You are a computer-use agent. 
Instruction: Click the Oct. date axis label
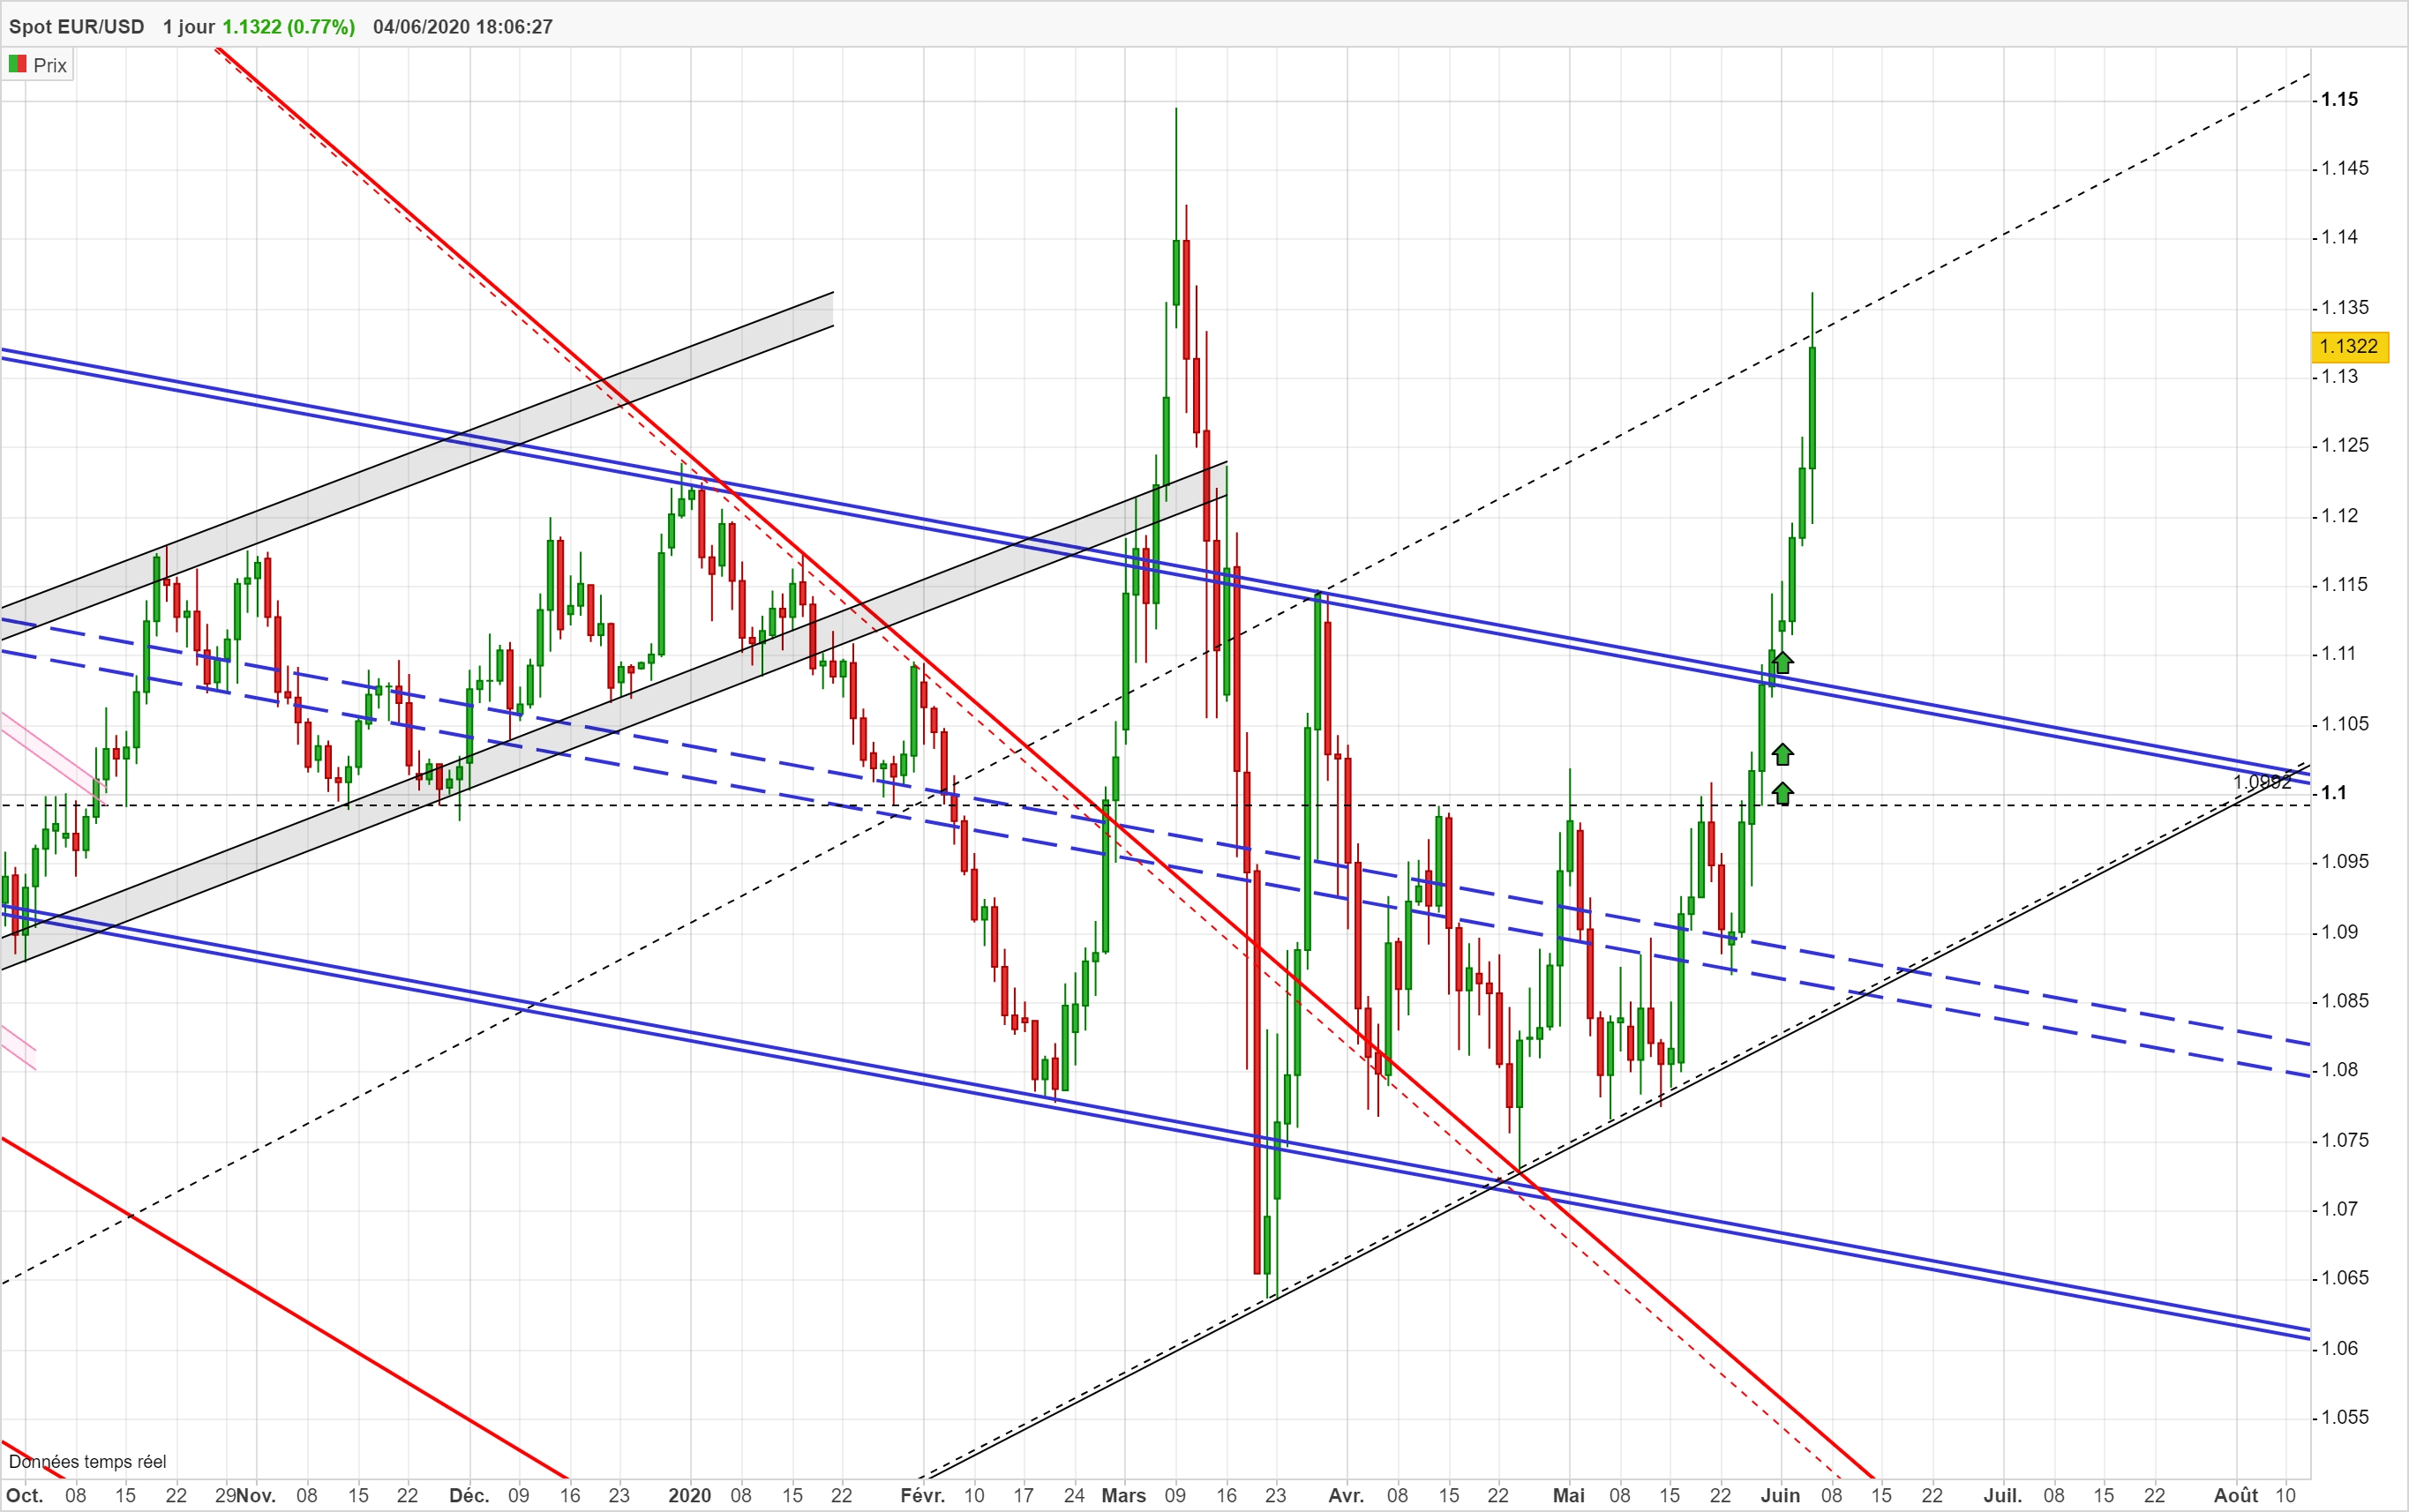(25, 1495)
